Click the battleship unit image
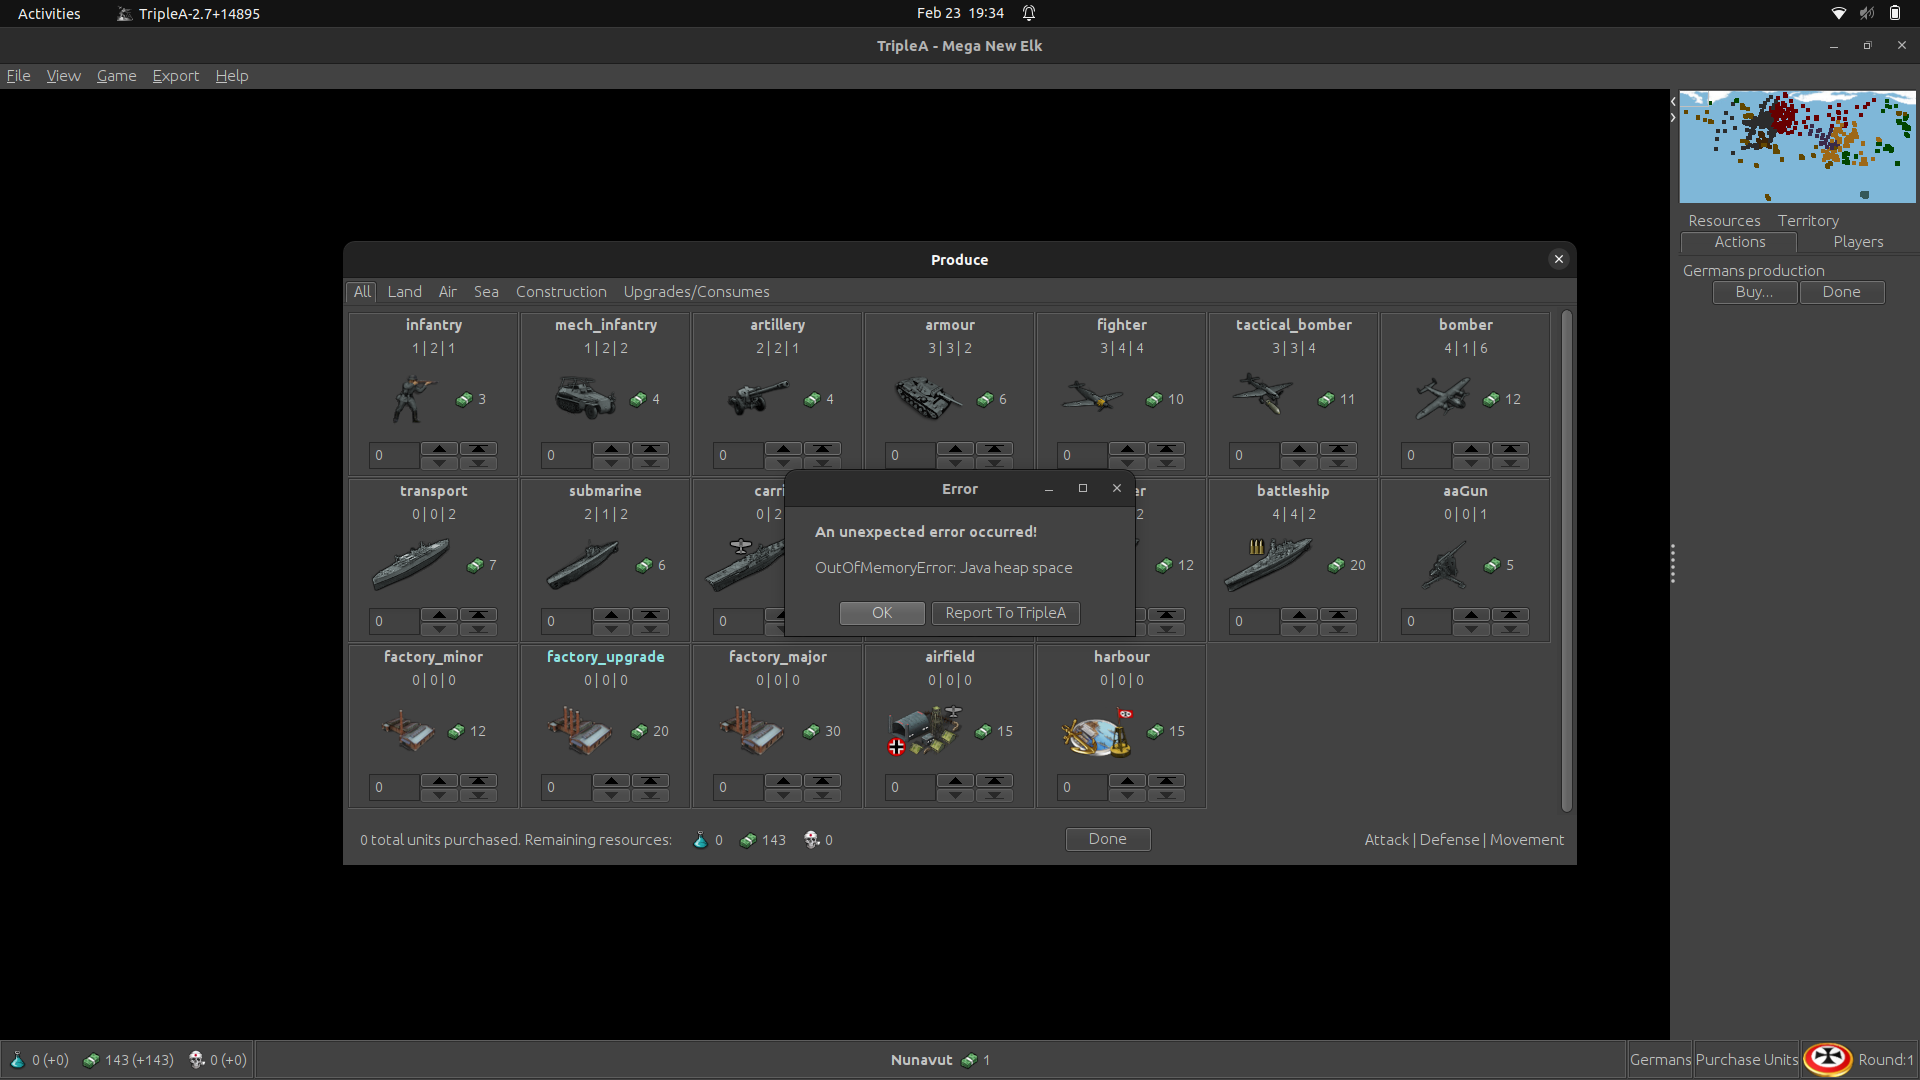The height and width of the screenshot is (1080, 1920). [1268, 564]
